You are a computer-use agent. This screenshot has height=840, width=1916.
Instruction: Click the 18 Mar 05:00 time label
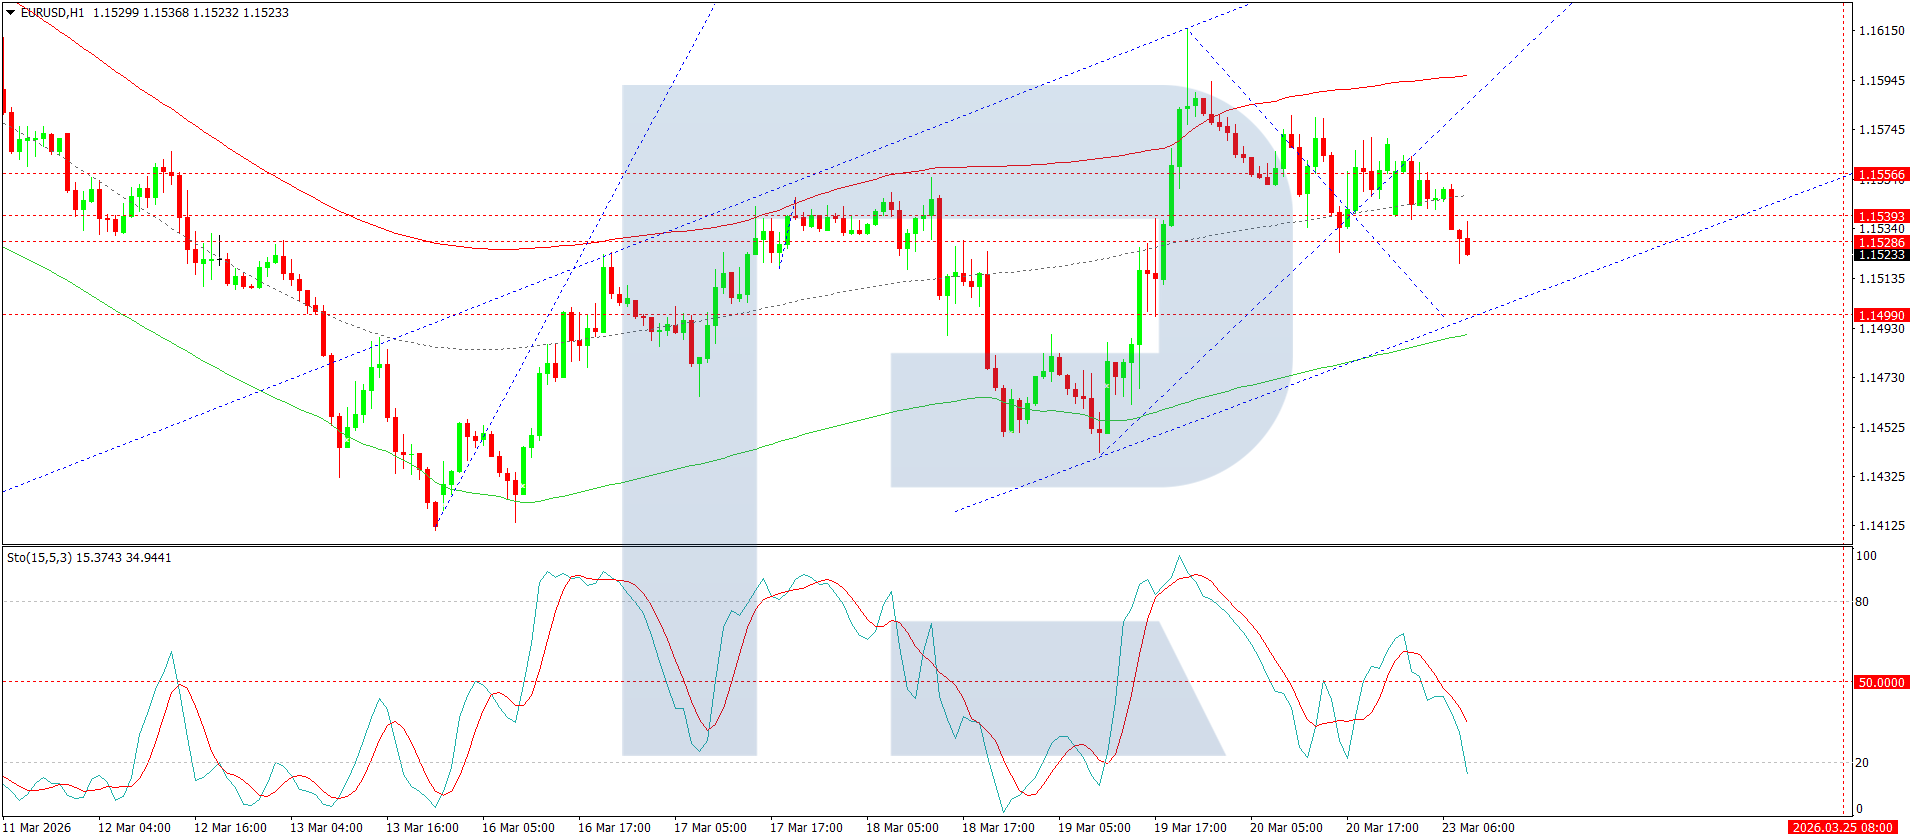tap(902, 828)
